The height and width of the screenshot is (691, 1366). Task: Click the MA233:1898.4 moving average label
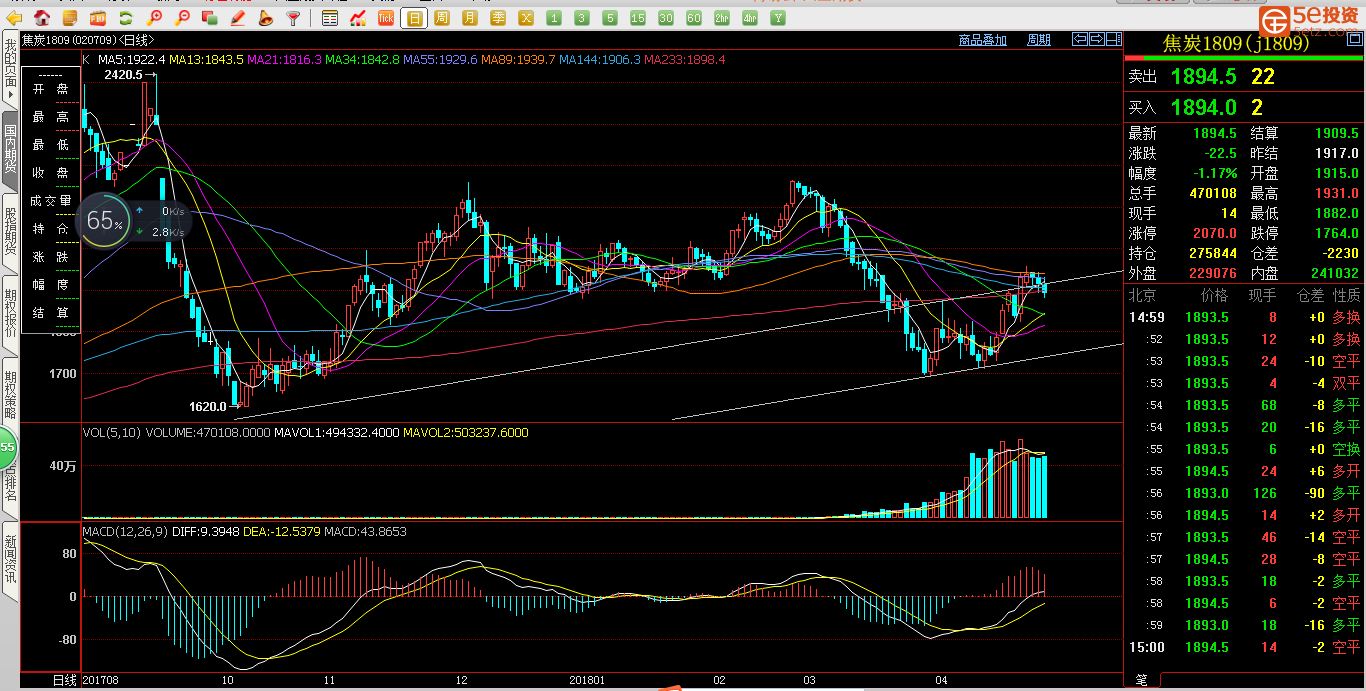[685, 60]
